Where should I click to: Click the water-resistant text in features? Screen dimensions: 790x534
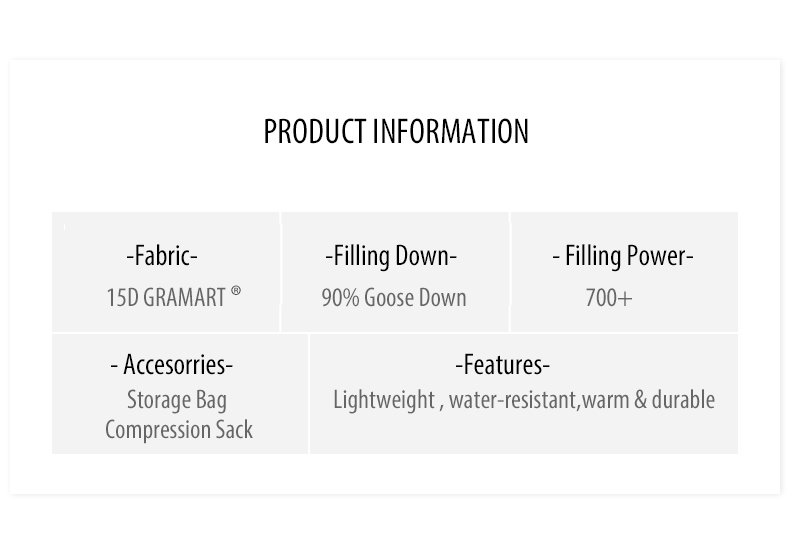tap(513, 400)
